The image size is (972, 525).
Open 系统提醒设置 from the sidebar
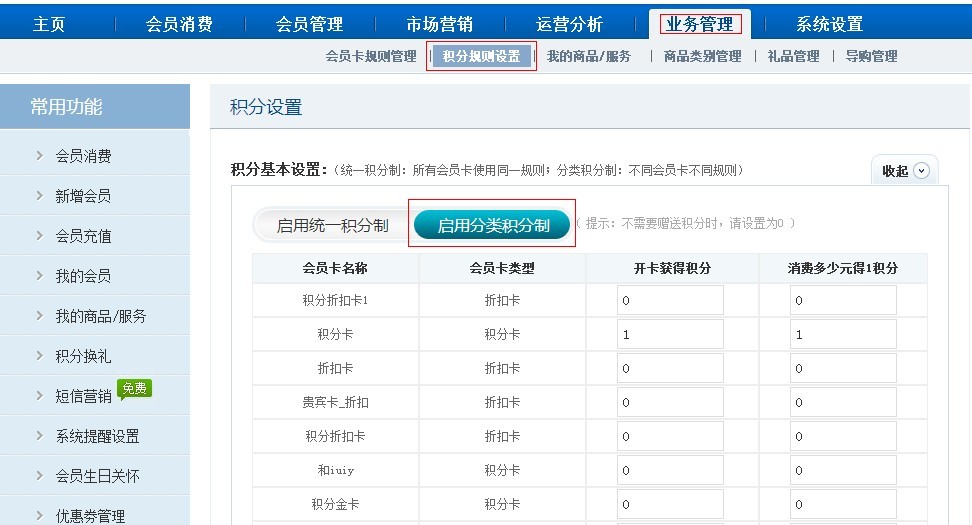[97, 436]
